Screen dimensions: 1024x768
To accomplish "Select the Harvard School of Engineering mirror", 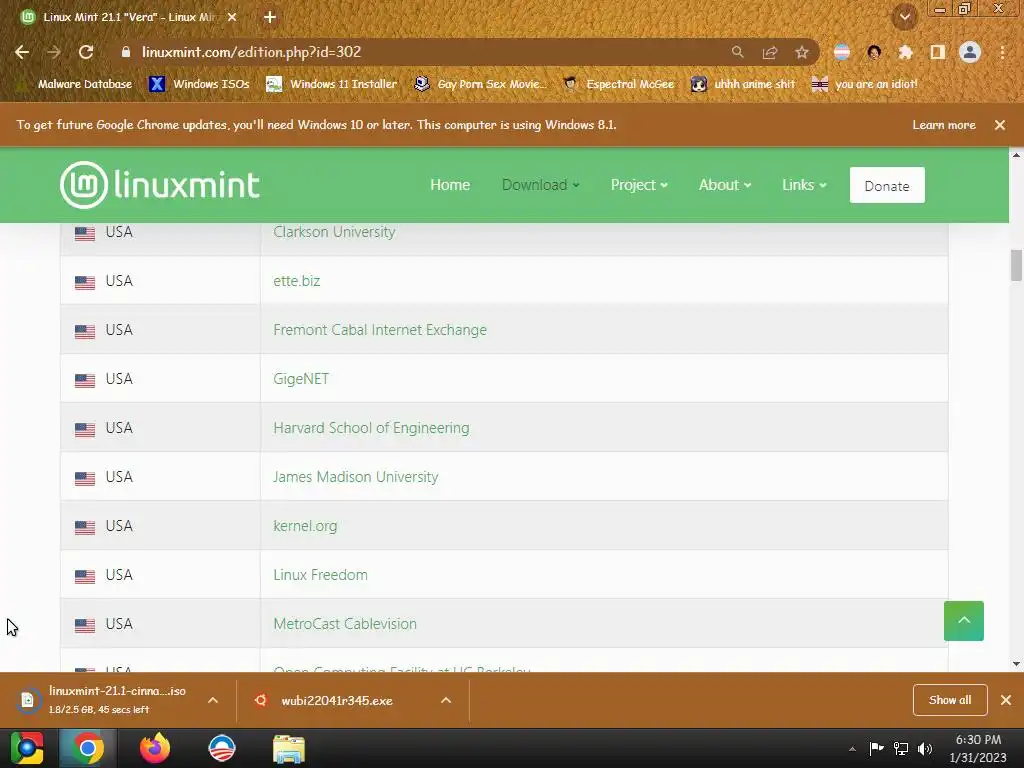I will (371, 428).
